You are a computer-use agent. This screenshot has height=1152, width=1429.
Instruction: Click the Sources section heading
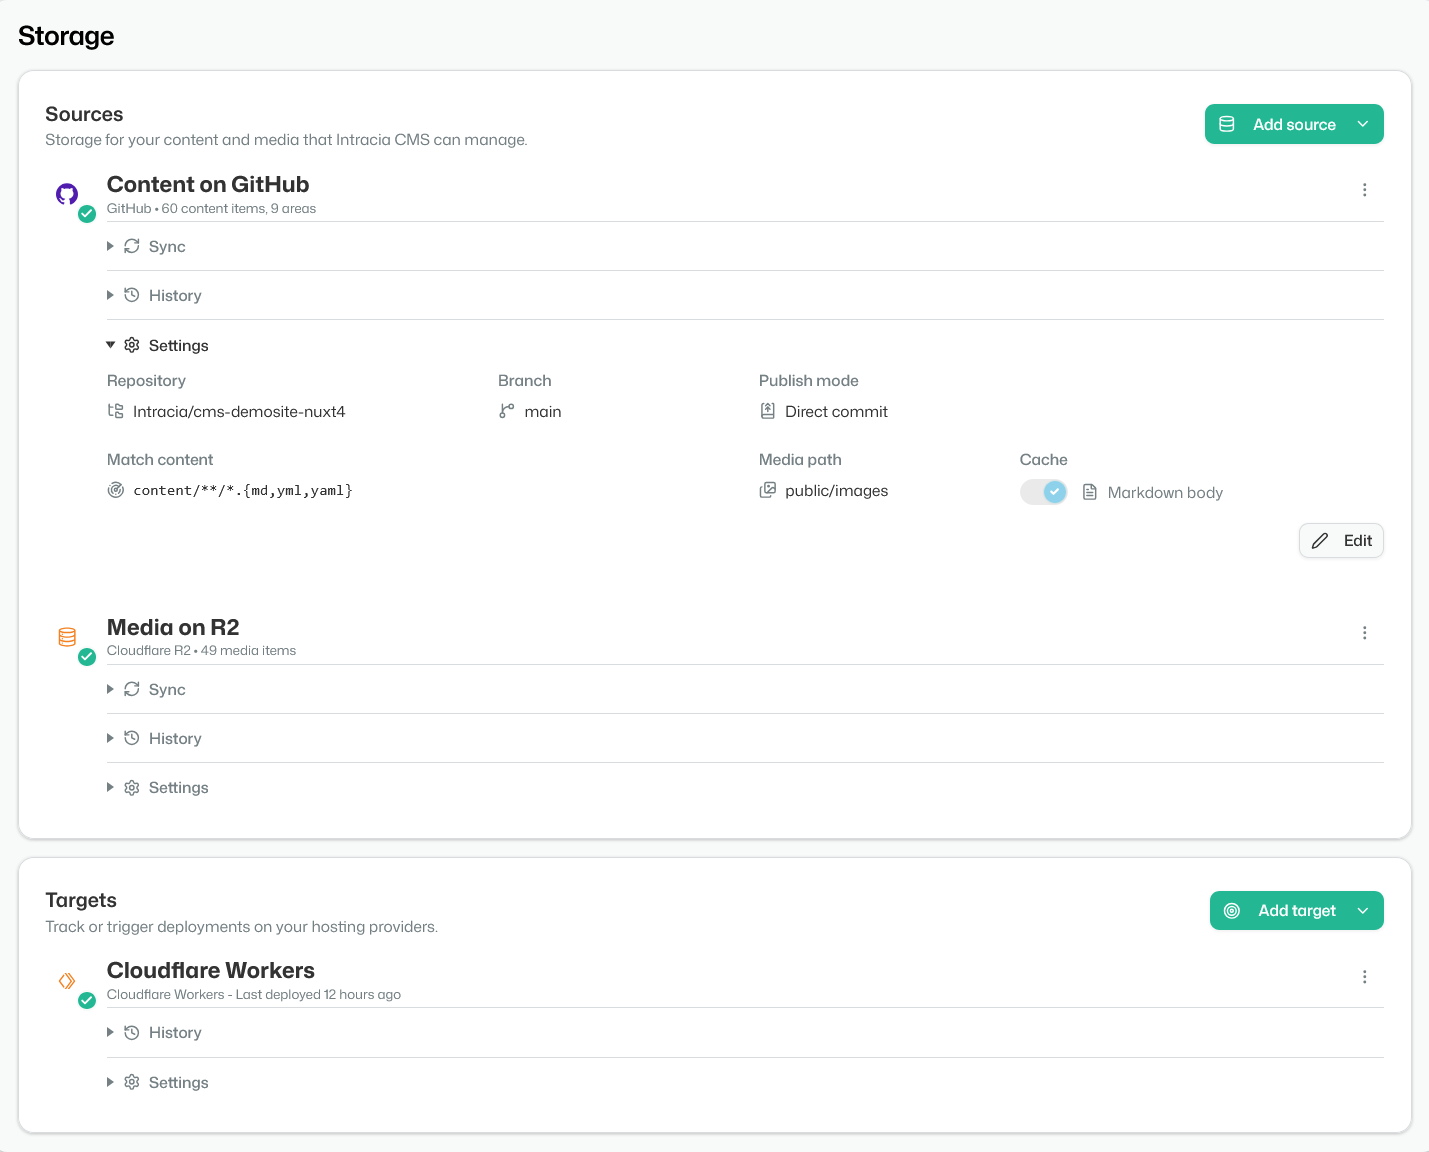pyautogui.click(x=84, y=114)
